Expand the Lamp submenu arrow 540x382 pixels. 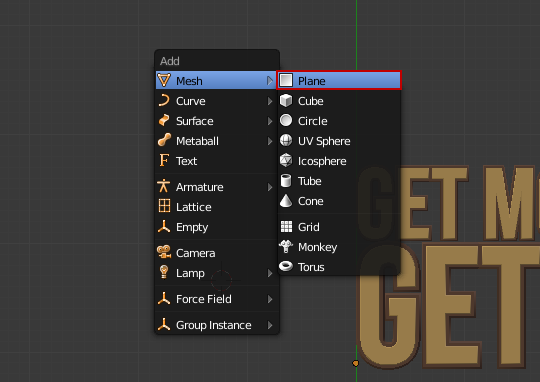(270, 273)
